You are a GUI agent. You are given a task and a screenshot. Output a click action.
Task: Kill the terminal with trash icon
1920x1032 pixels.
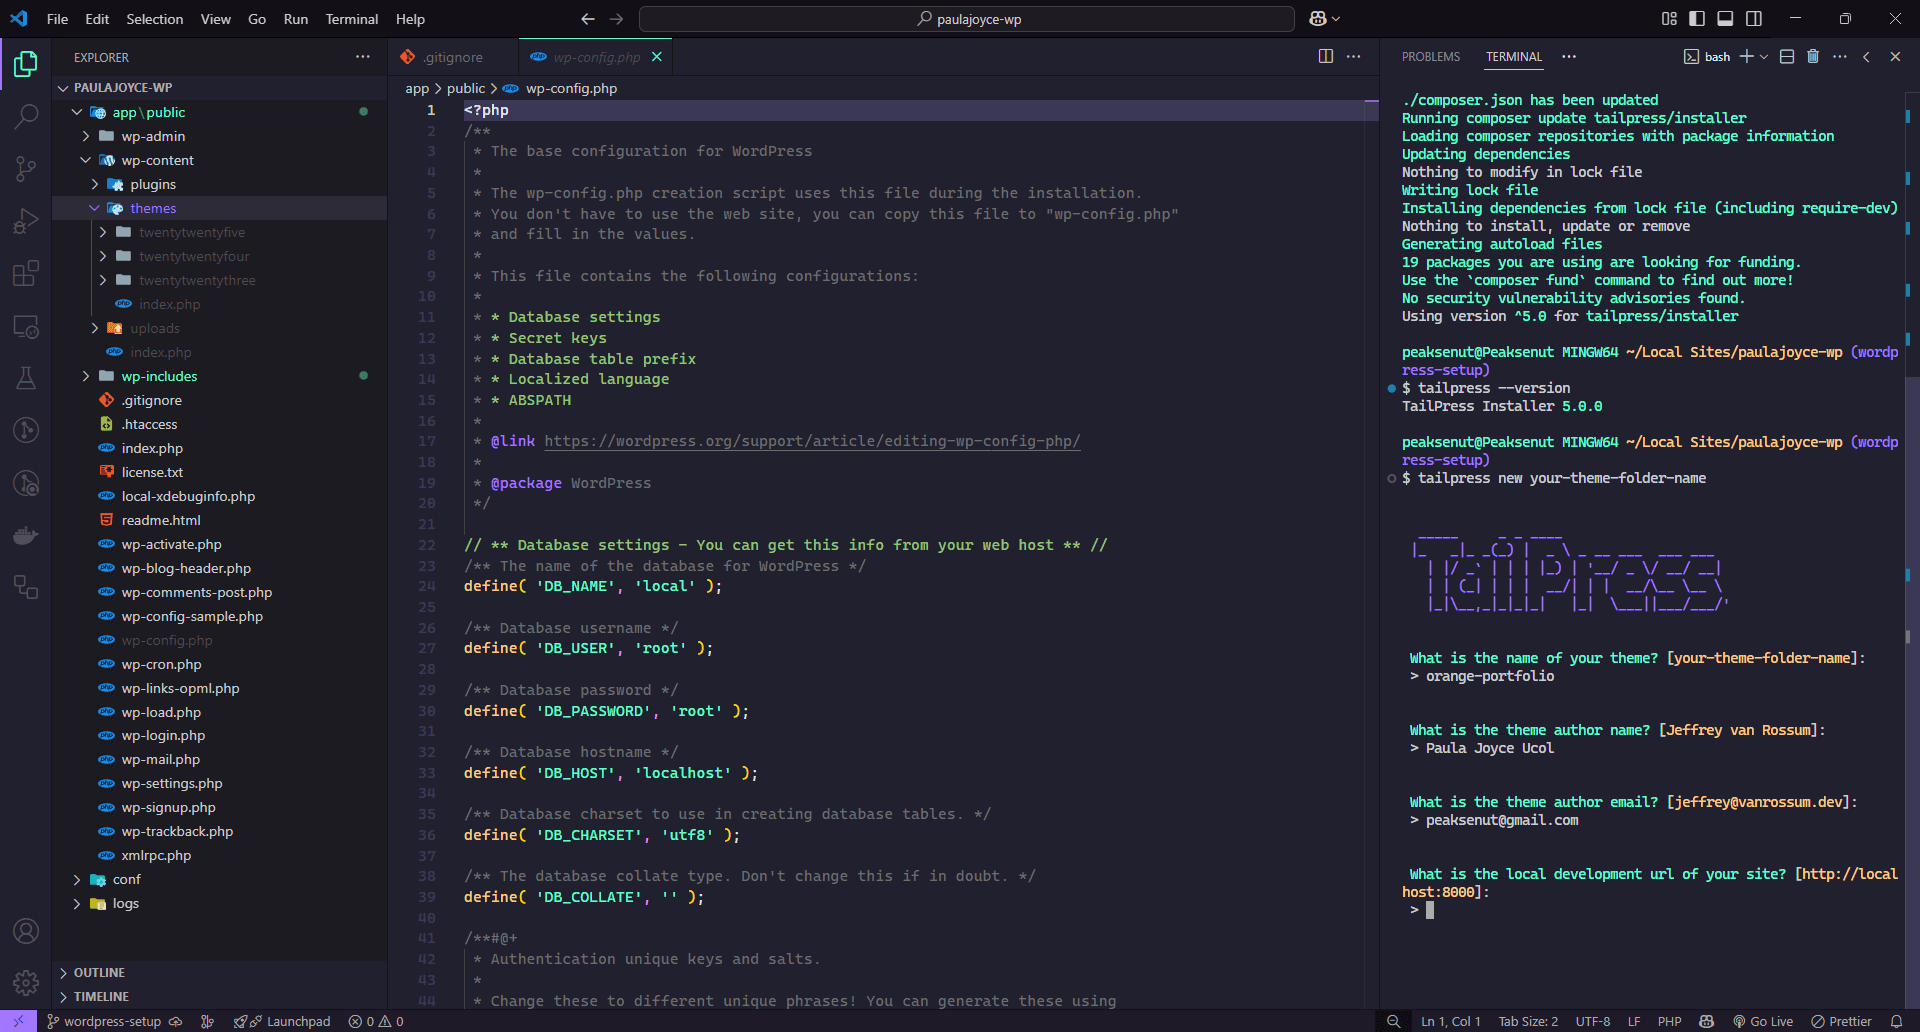point(1813,57)
